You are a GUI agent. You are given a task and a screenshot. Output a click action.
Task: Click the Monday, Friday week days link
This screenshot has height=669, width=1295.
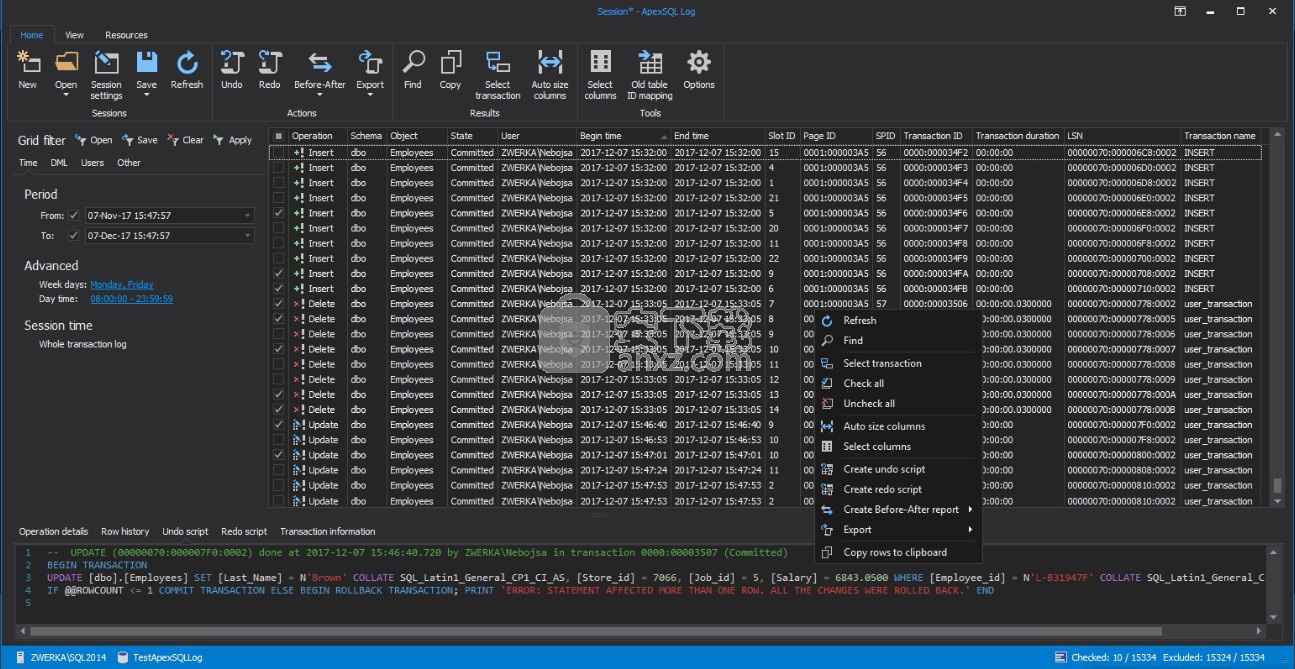122,285
